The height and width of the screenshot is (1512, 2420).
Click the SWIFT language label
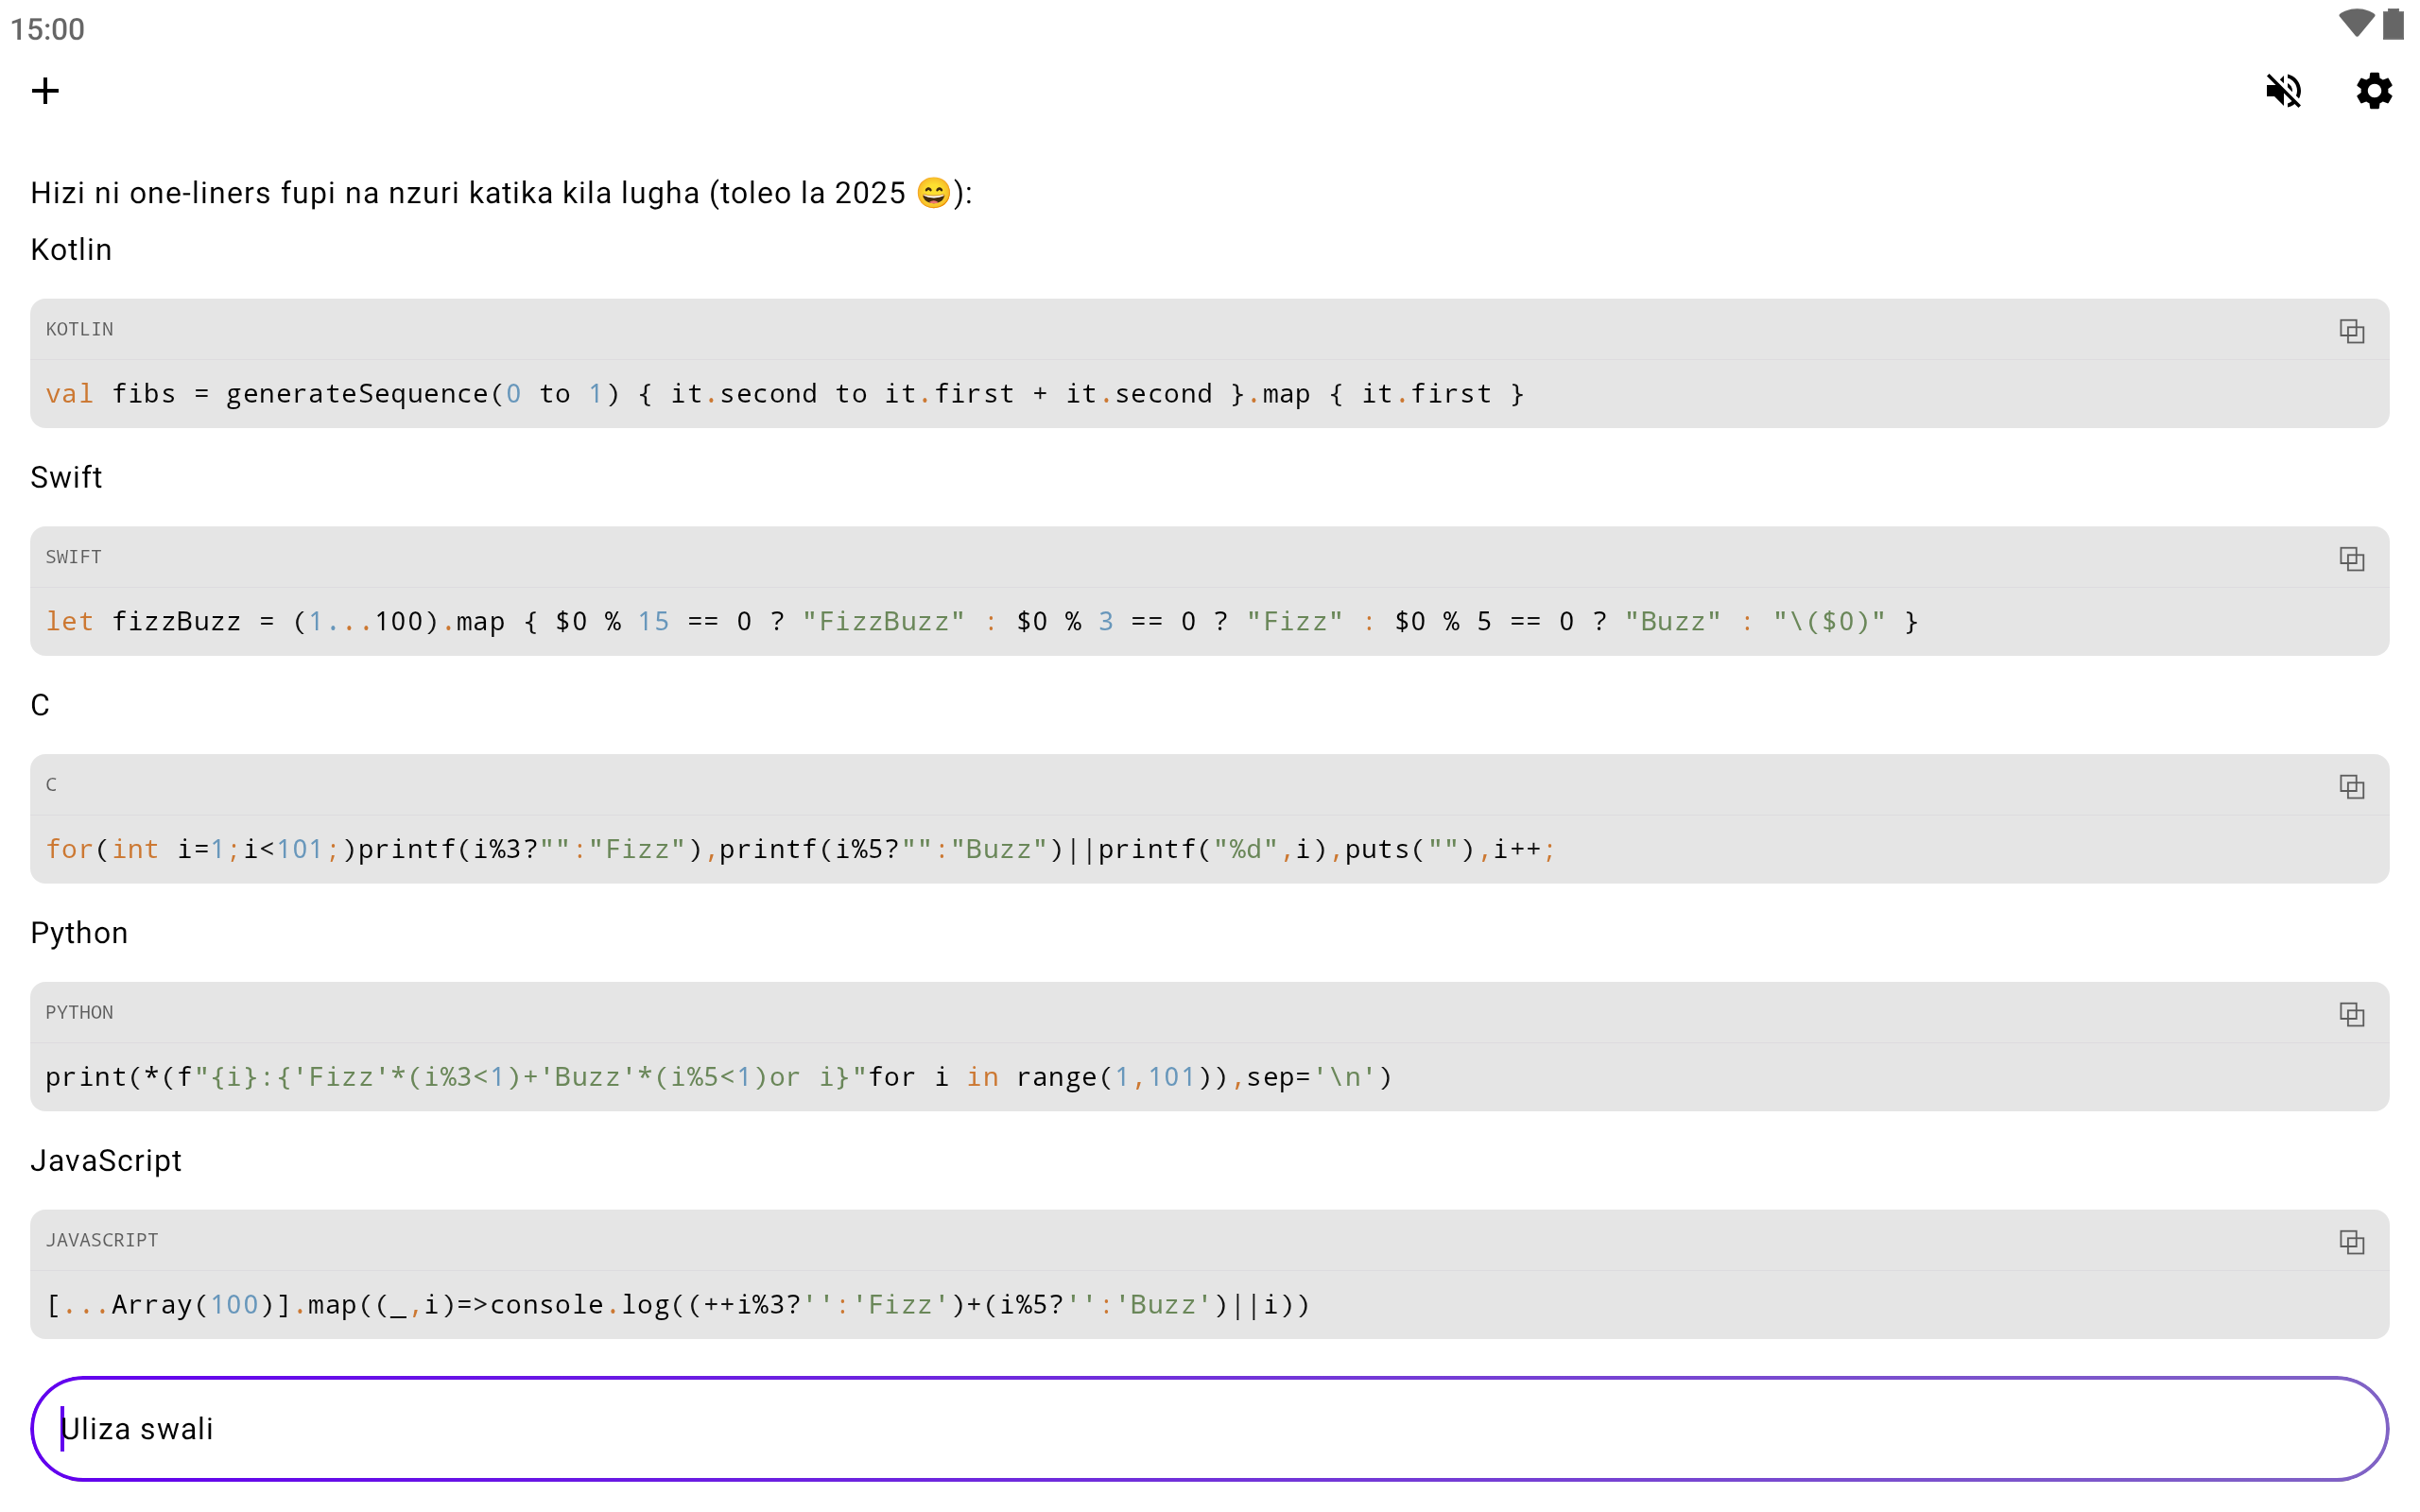73,558
